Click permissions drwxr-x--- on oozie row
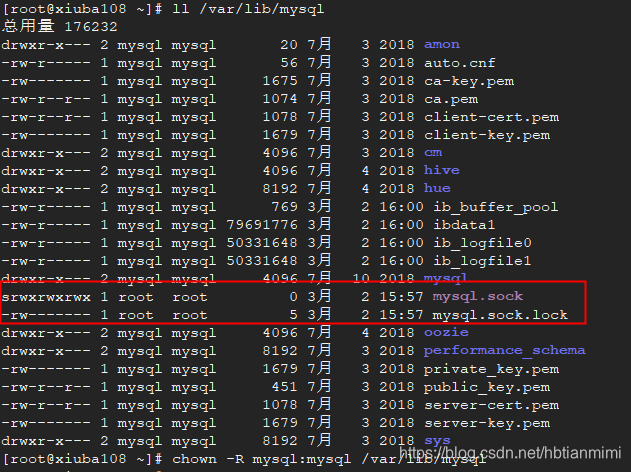This screenshot has height=472, width=631. pyautogui.click(x=46, y=333)
